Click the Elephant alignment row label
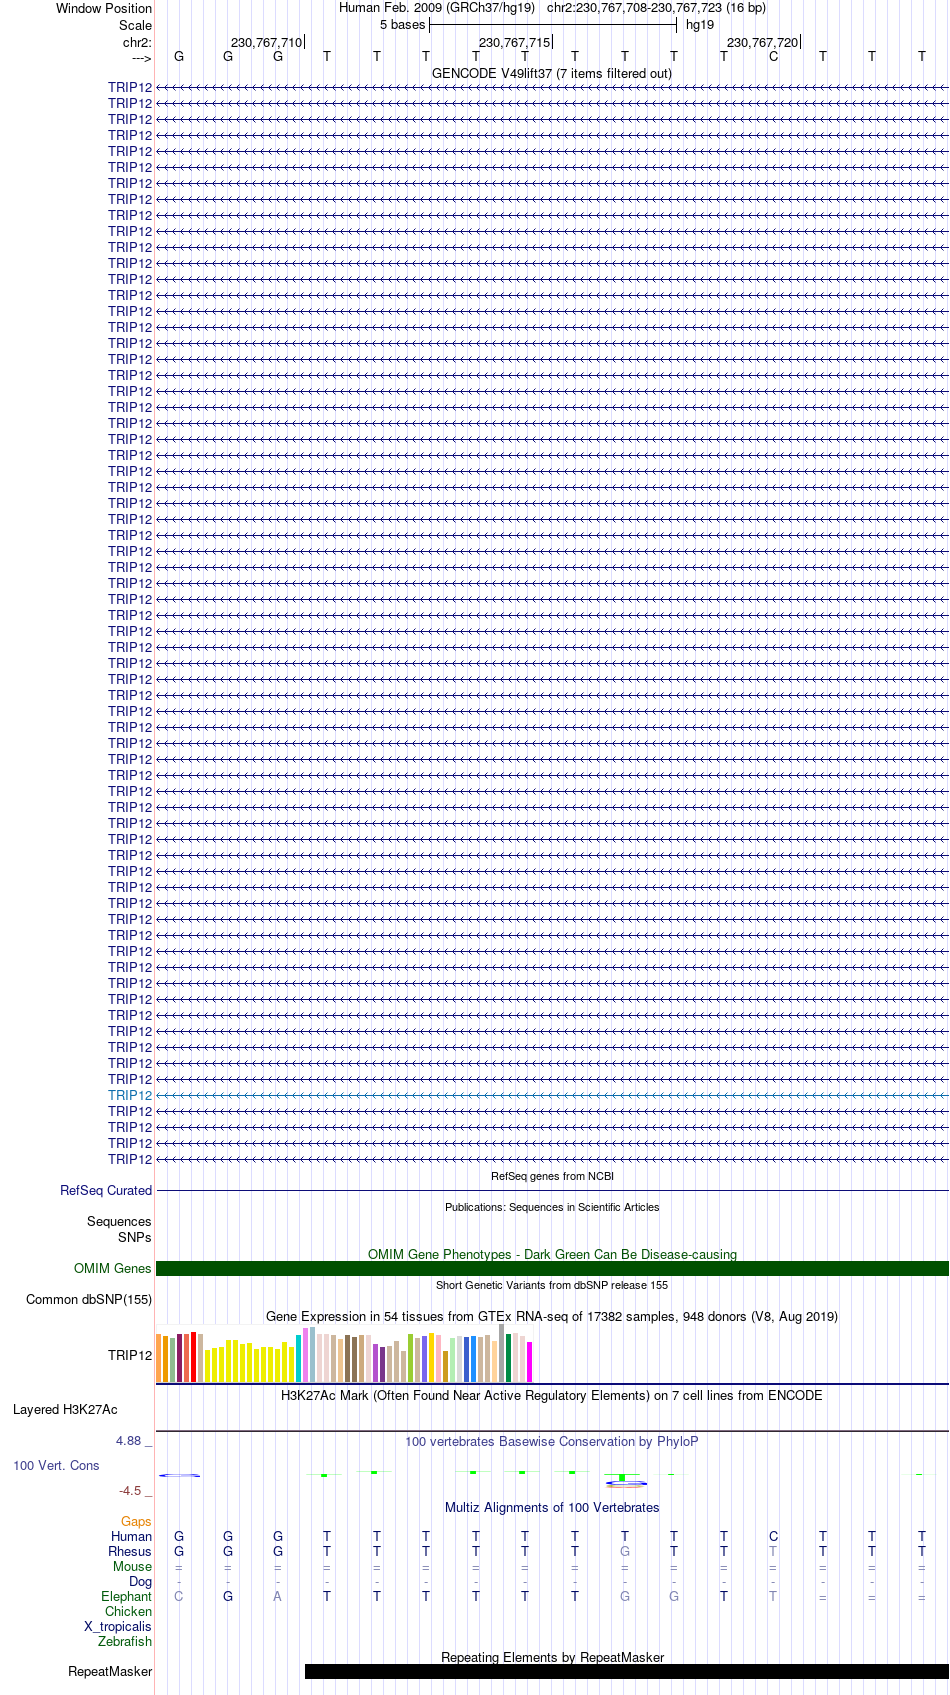 [126, 1597]
